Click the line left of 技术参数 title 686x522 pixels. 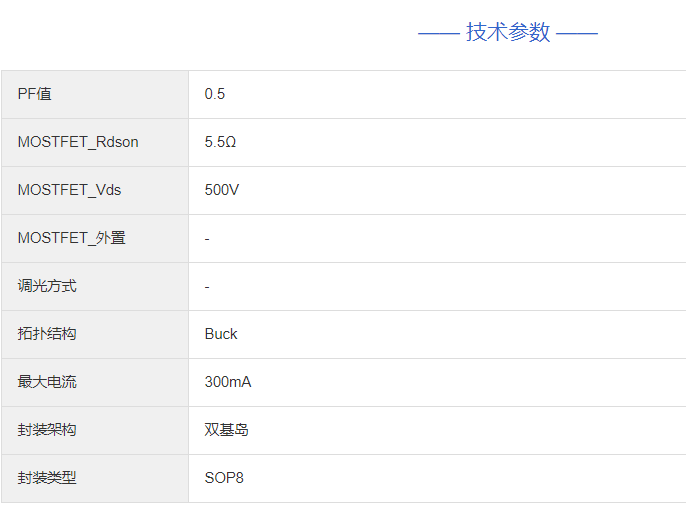tap(438, 33)
